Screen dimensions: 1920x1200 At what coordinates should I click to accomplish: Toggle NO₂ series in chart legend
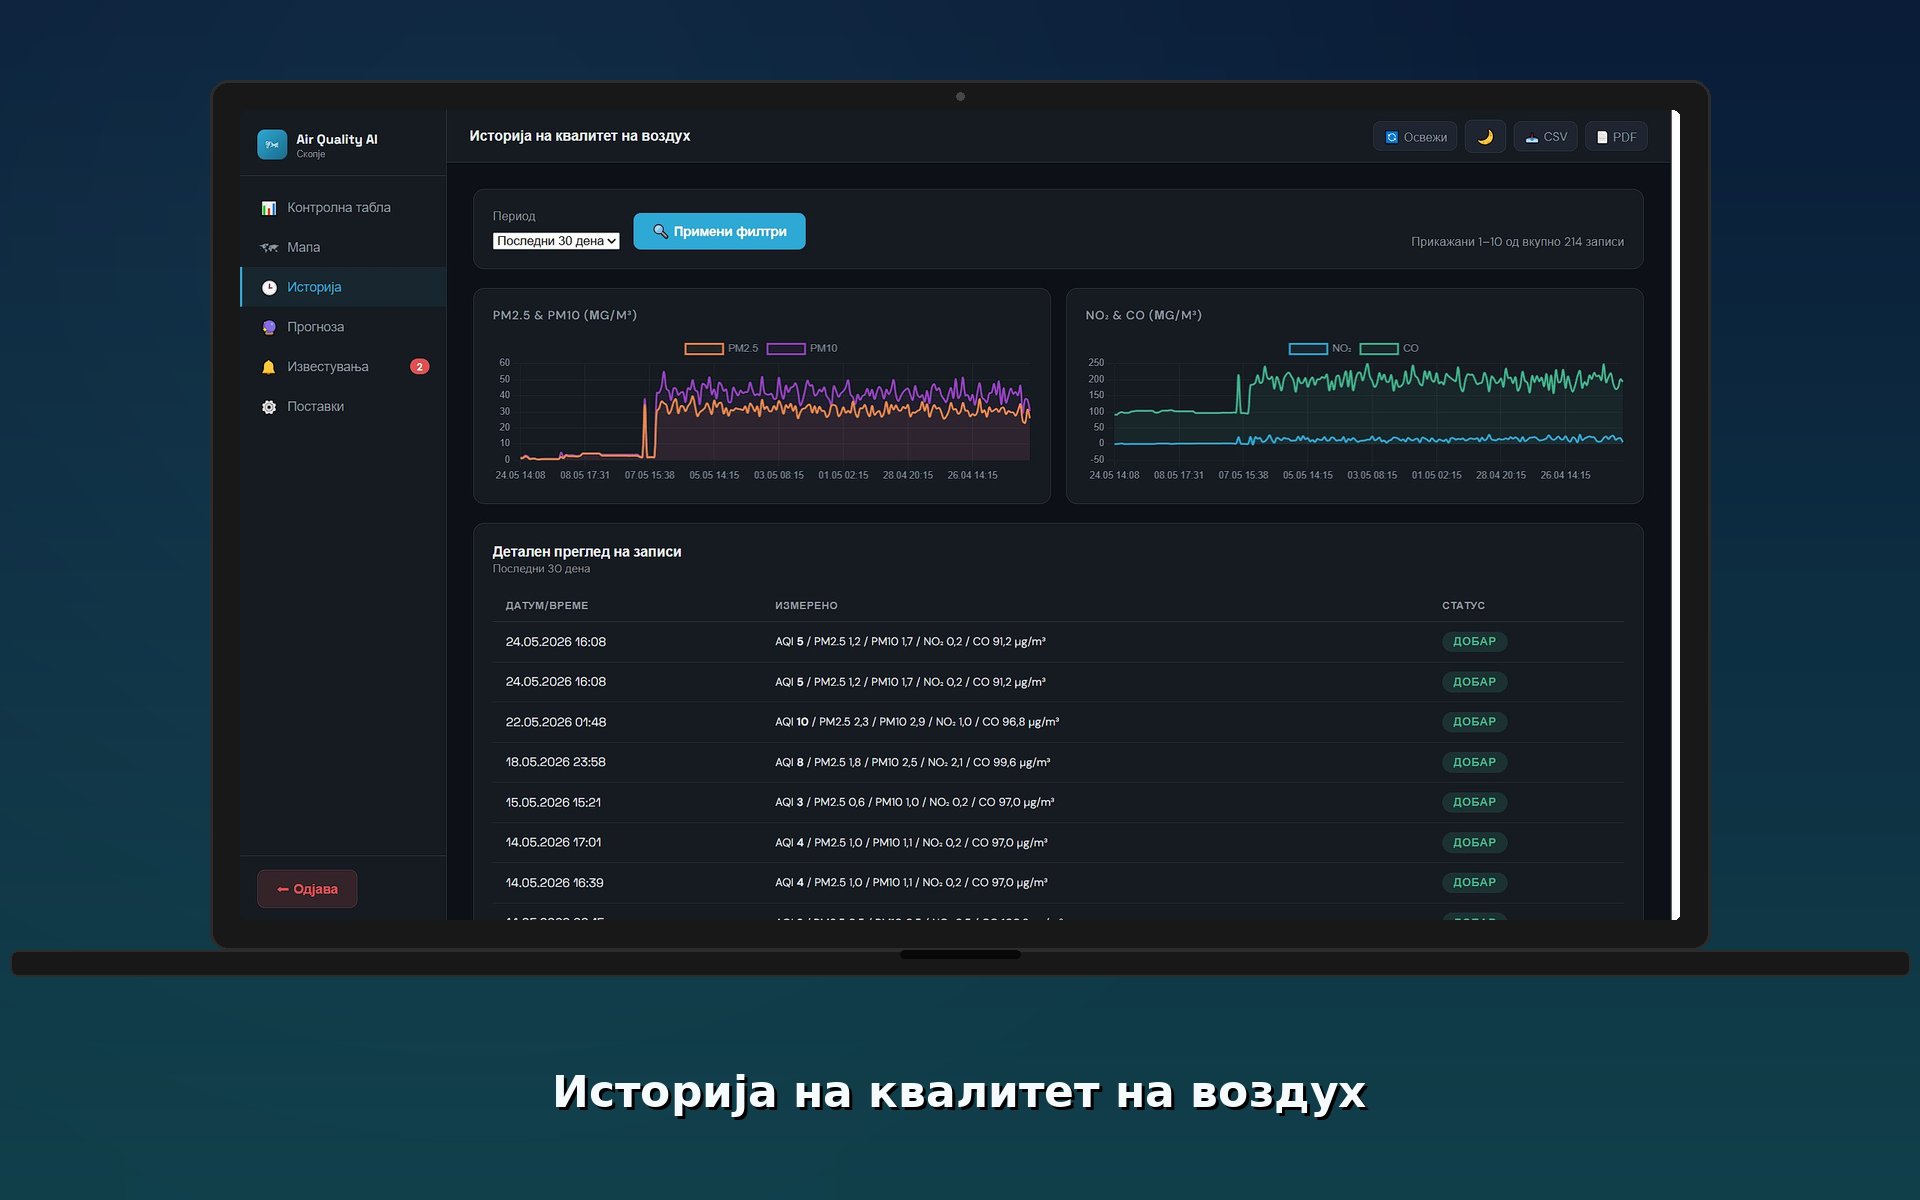1319,348
